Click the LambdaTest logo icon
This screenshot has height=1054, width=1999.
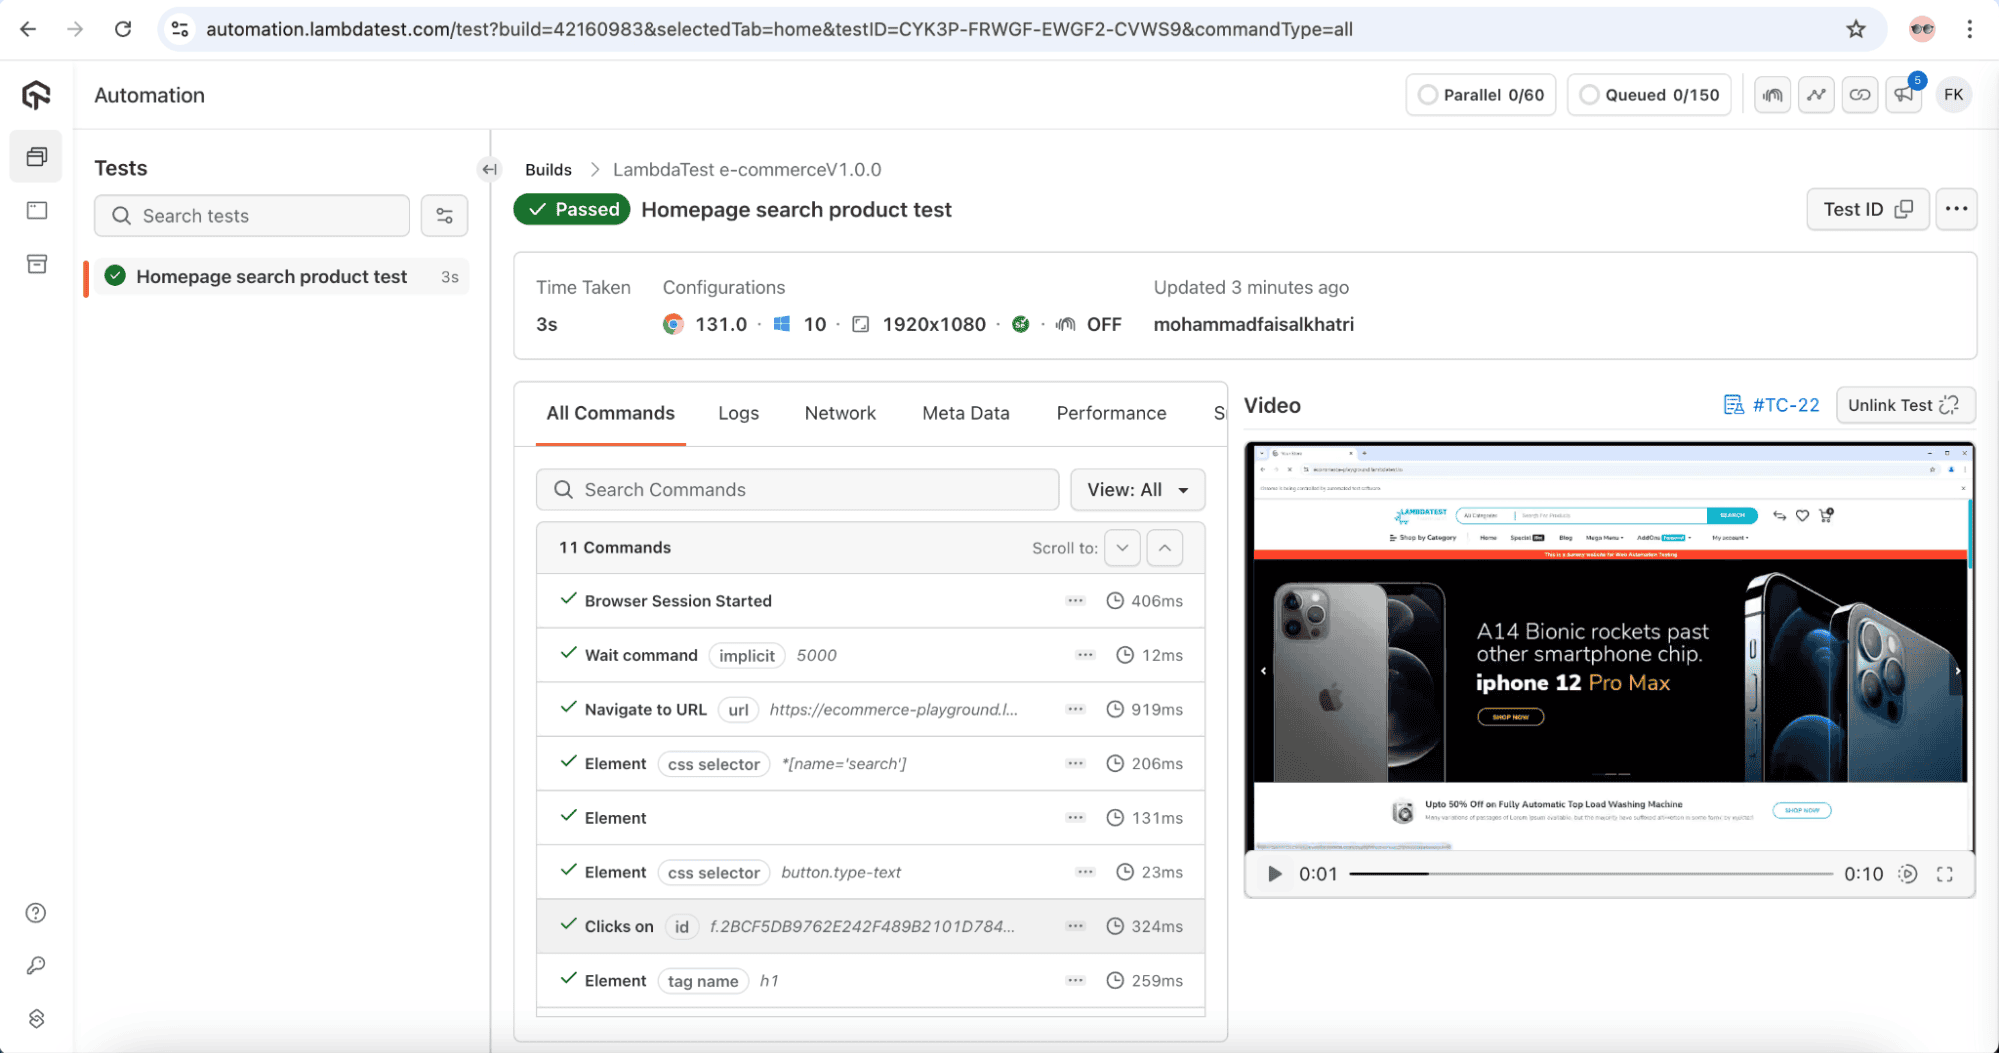(36, 95)
